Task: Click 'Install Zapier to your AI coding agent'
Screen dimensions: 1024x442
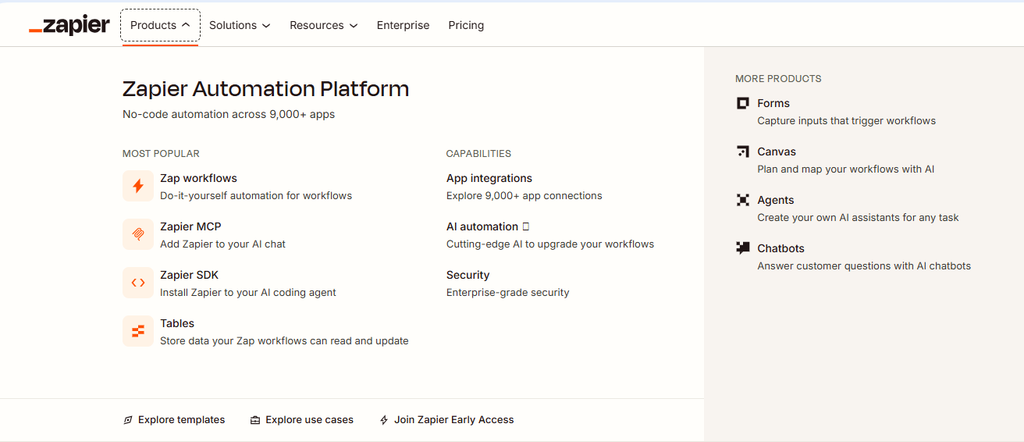Action: click(x=248, y=292)
